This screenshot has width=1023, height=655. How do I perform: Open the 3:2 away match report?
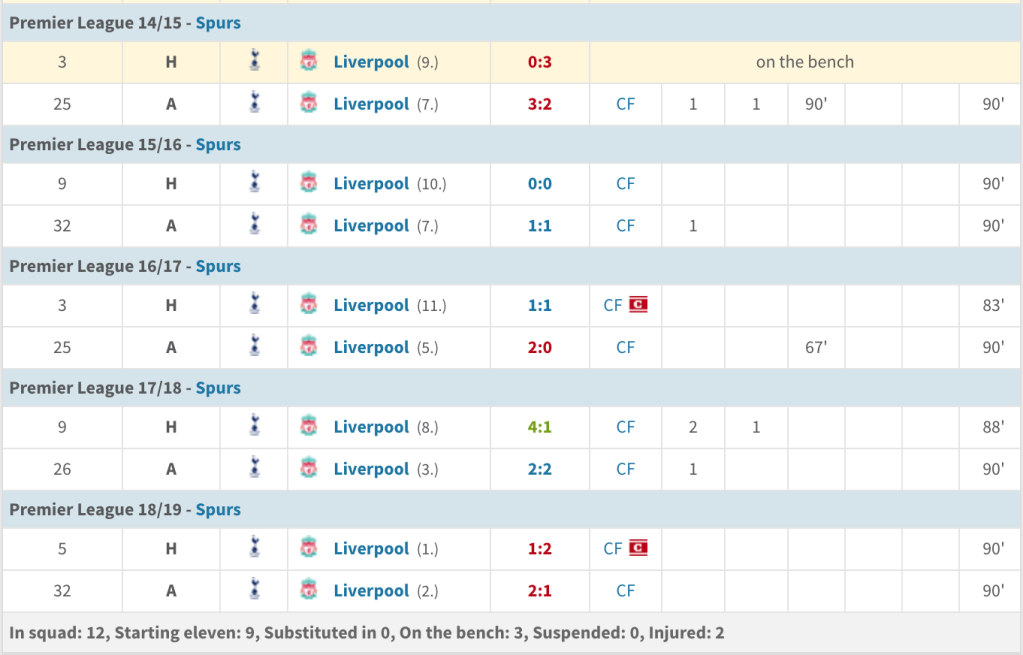pyautogui.click(x=540, y=104)
